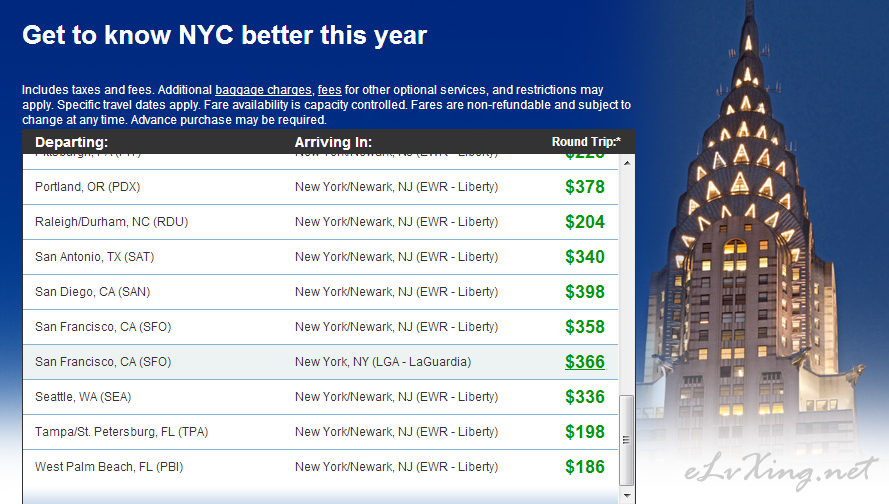Image resolution: width=889 pixels, height=504 pixels.
Task: Open the fees link
Action: pyautogui.click(x=329, y=90)
